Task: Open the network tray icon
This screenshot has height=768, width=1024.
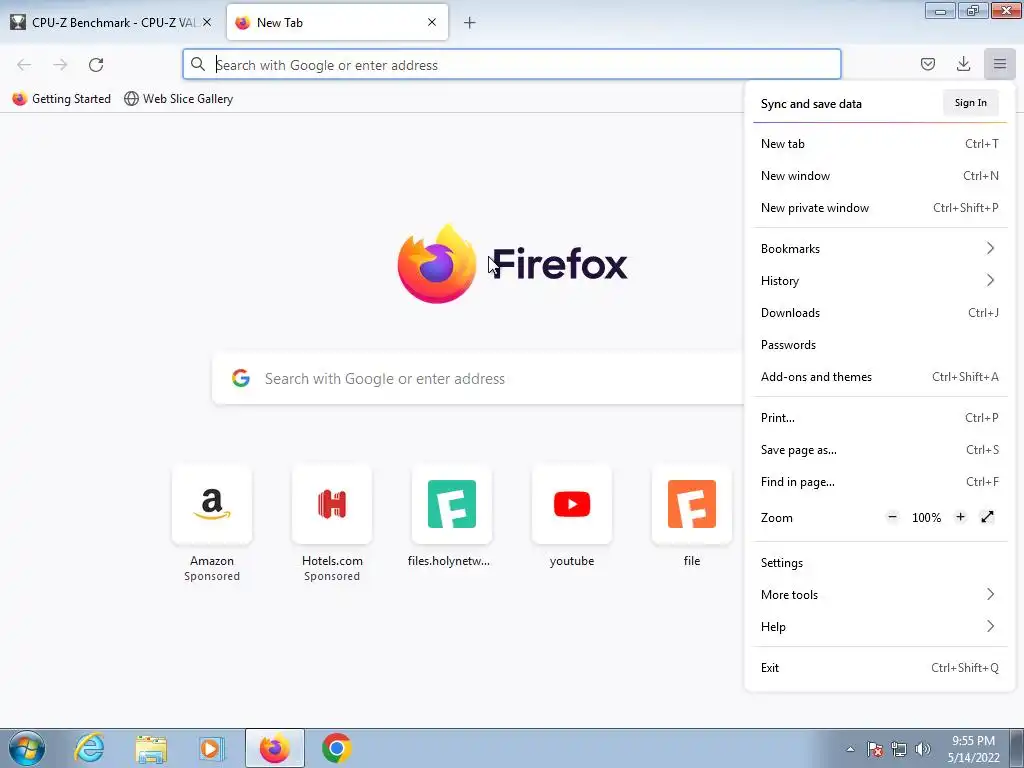Action: click(x=899, y=749)
